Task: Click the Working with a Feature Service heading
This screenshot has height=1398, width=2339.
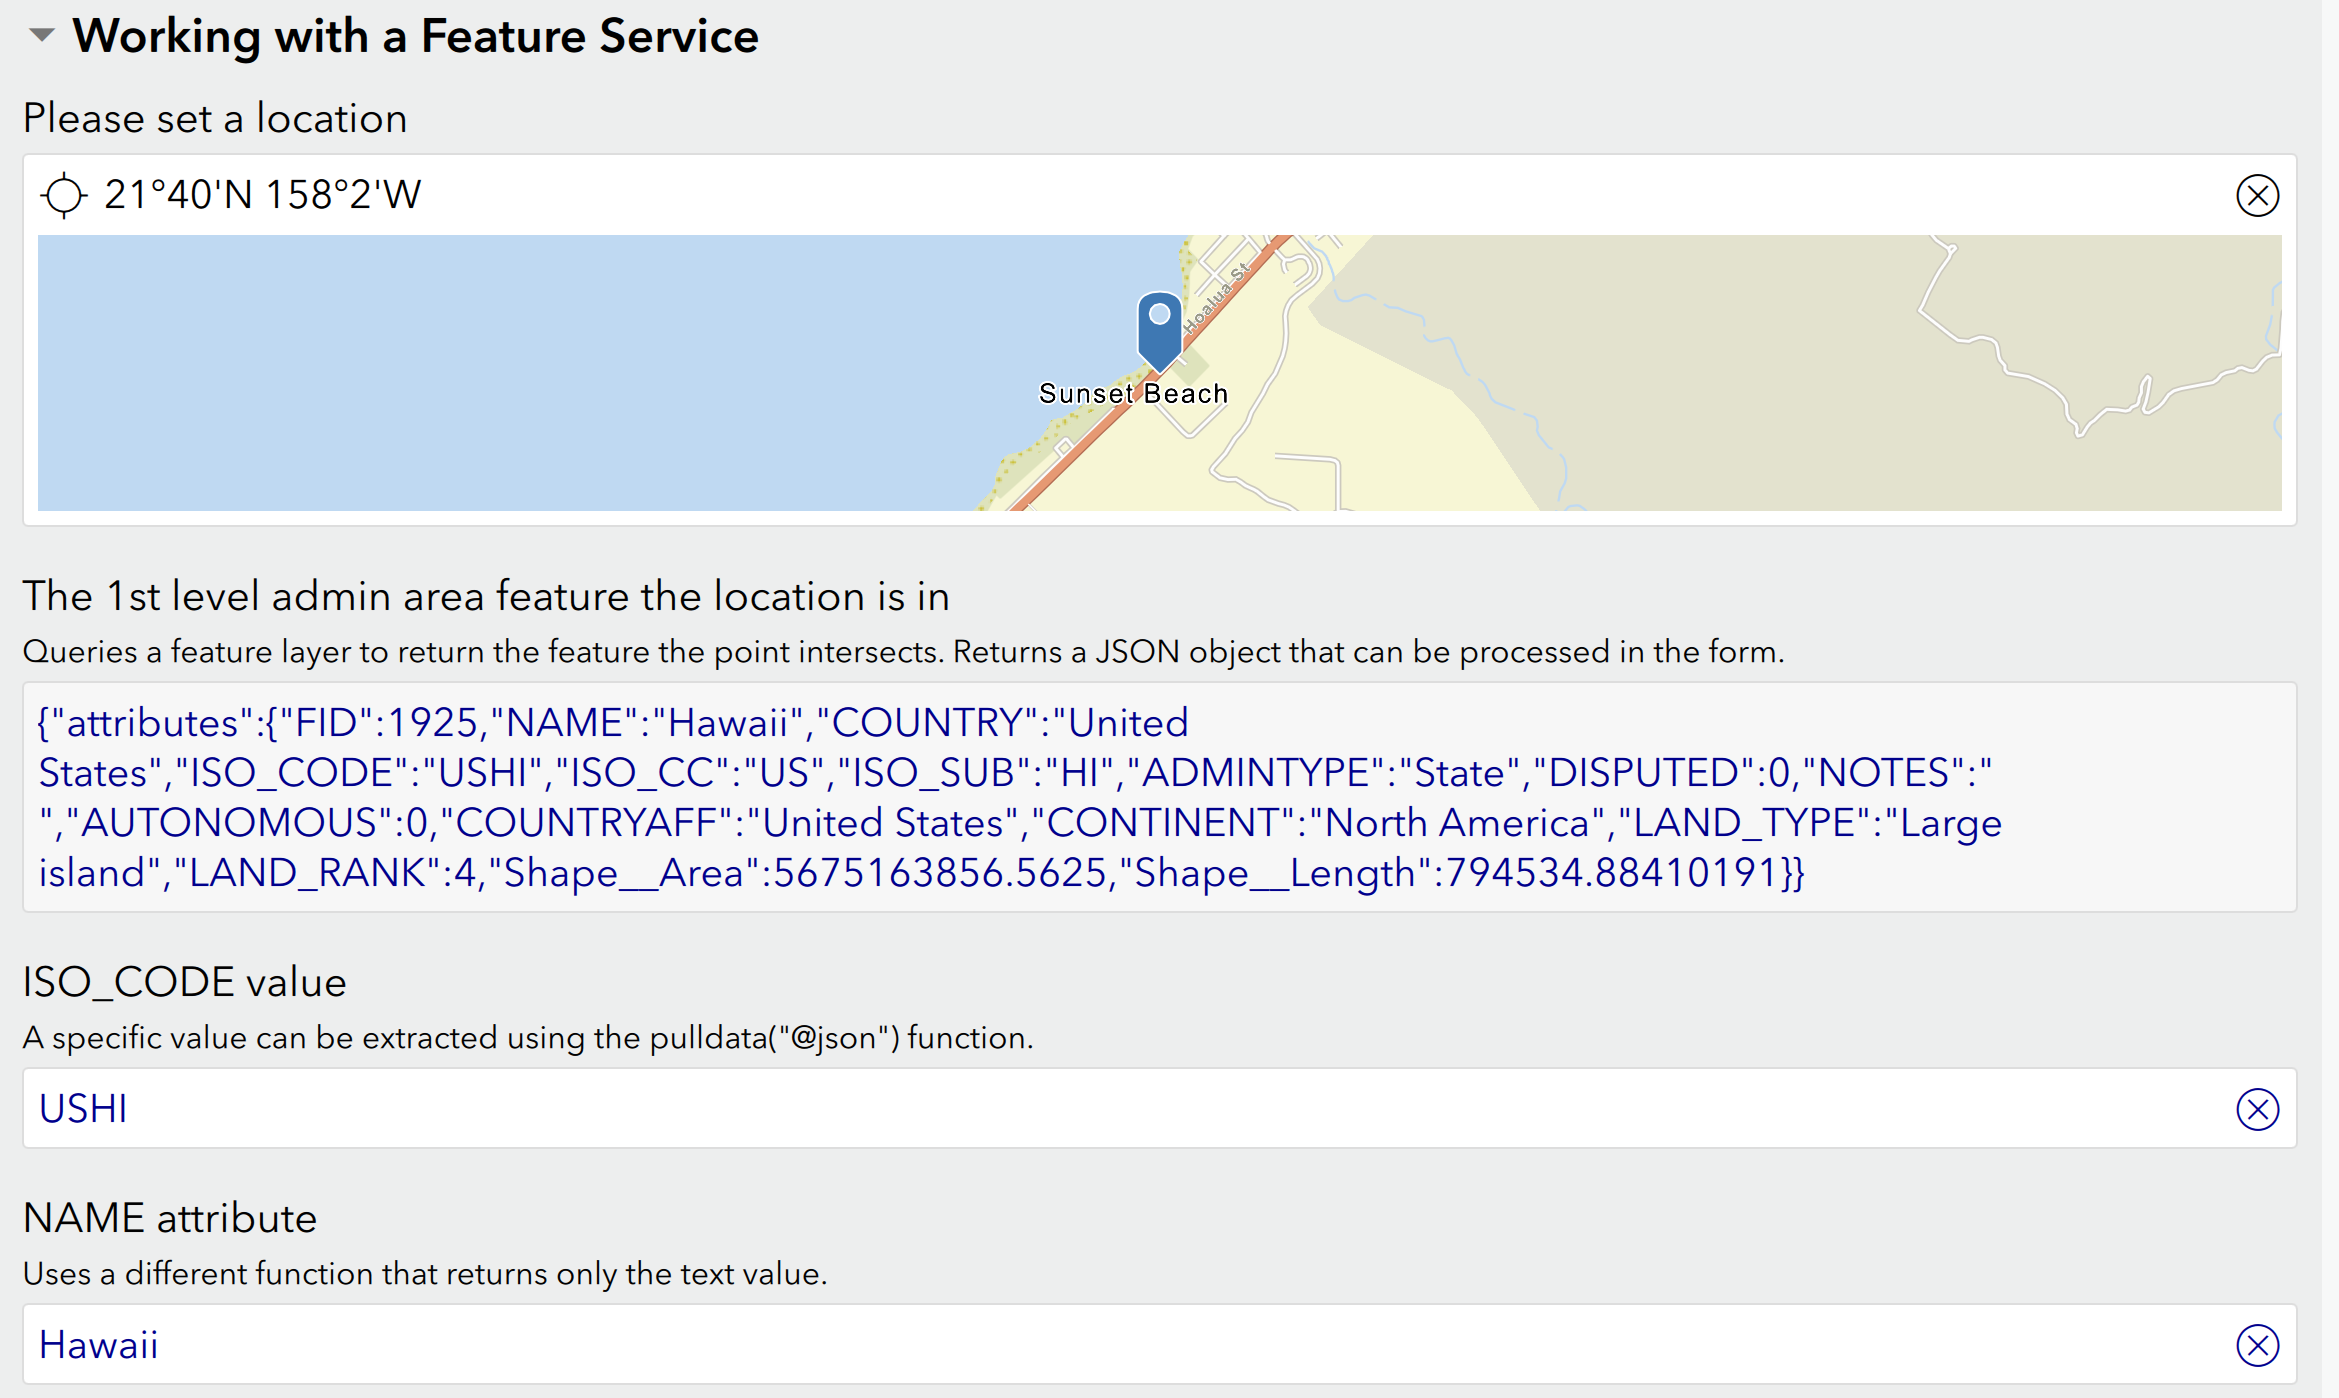Action: click(x=415, y=36)
